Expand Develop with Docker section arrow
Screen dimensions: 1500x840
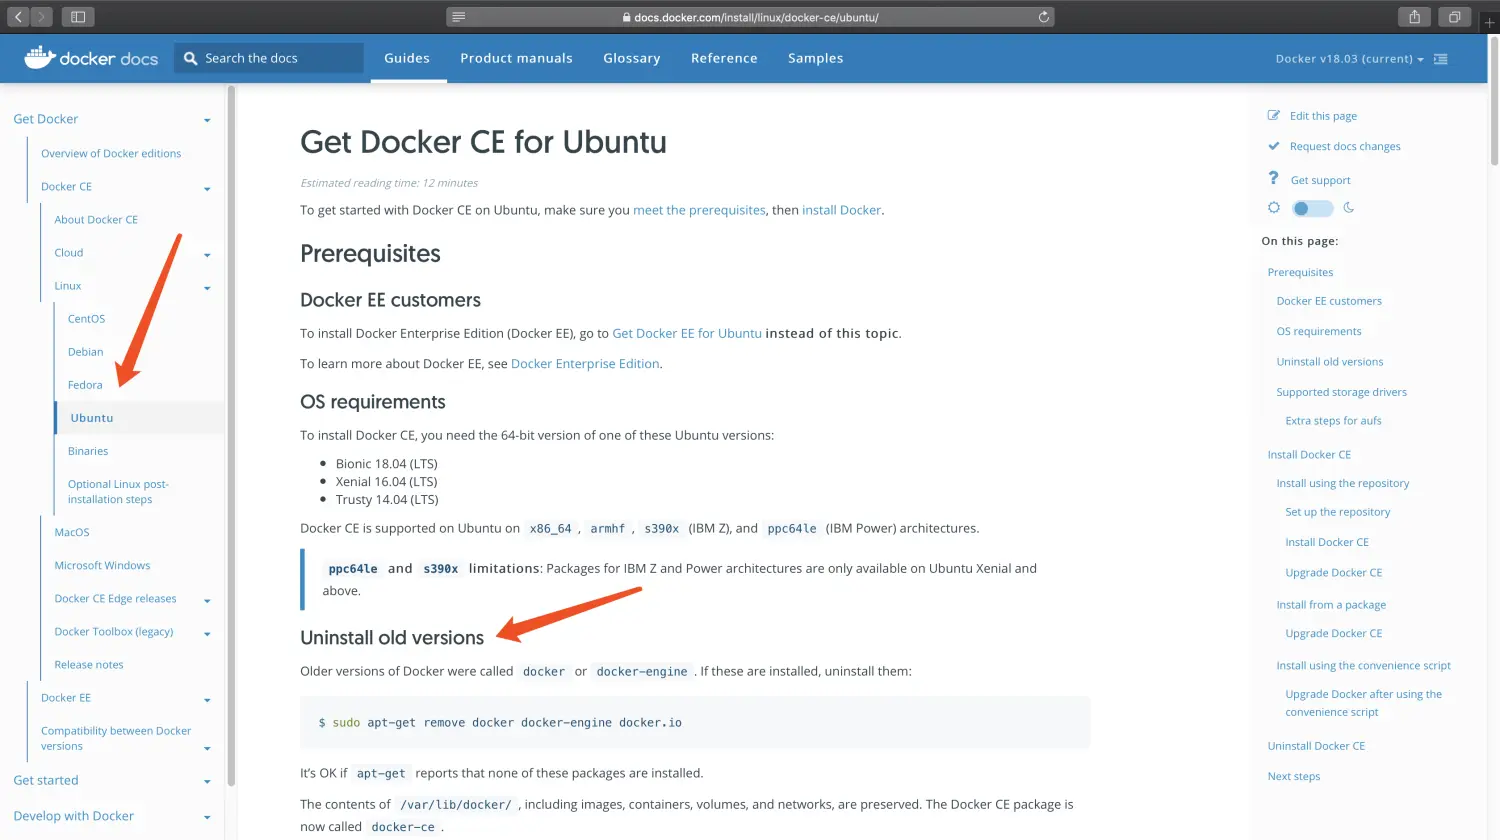(x=207, y=818)
